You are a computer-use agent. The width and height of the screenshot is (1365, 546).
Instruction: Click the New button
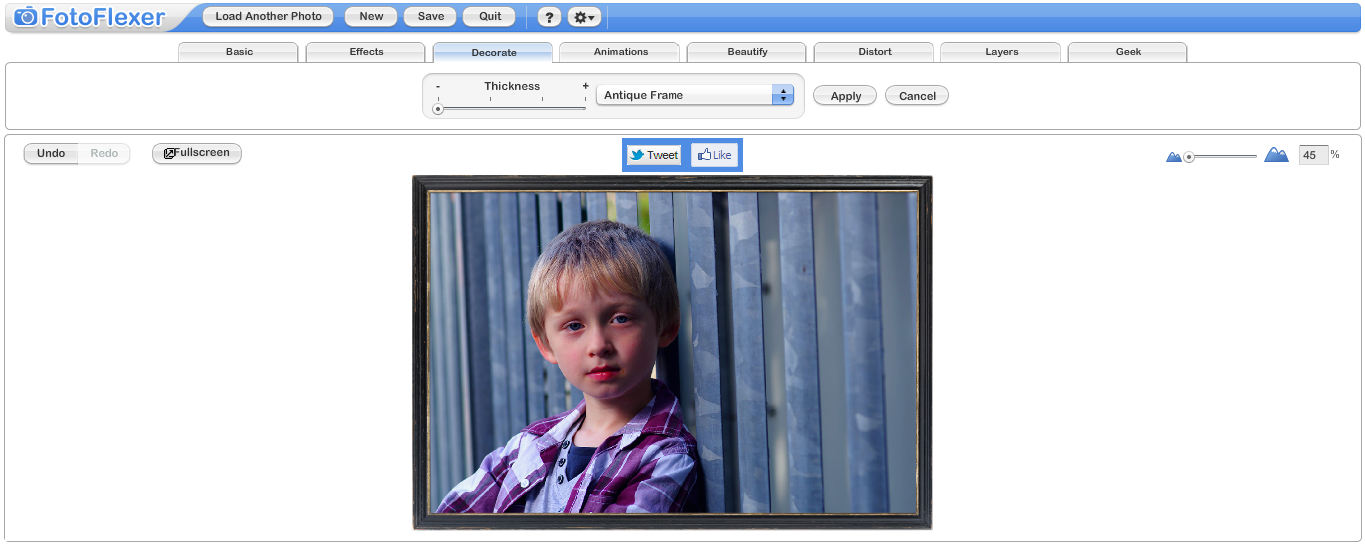(x=371, y=17)
